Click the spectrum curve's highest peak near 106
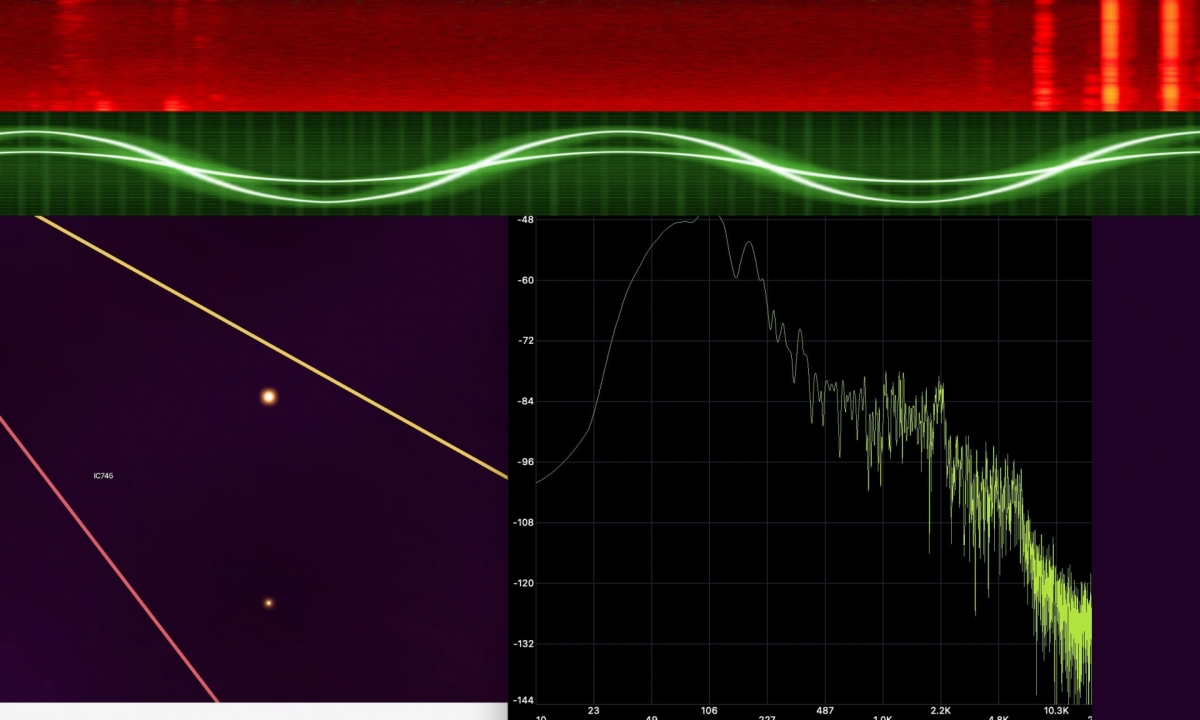Image resolution: width=1200 pixels, height=720 pixels. pyautogui.click(x=712, y=217)
